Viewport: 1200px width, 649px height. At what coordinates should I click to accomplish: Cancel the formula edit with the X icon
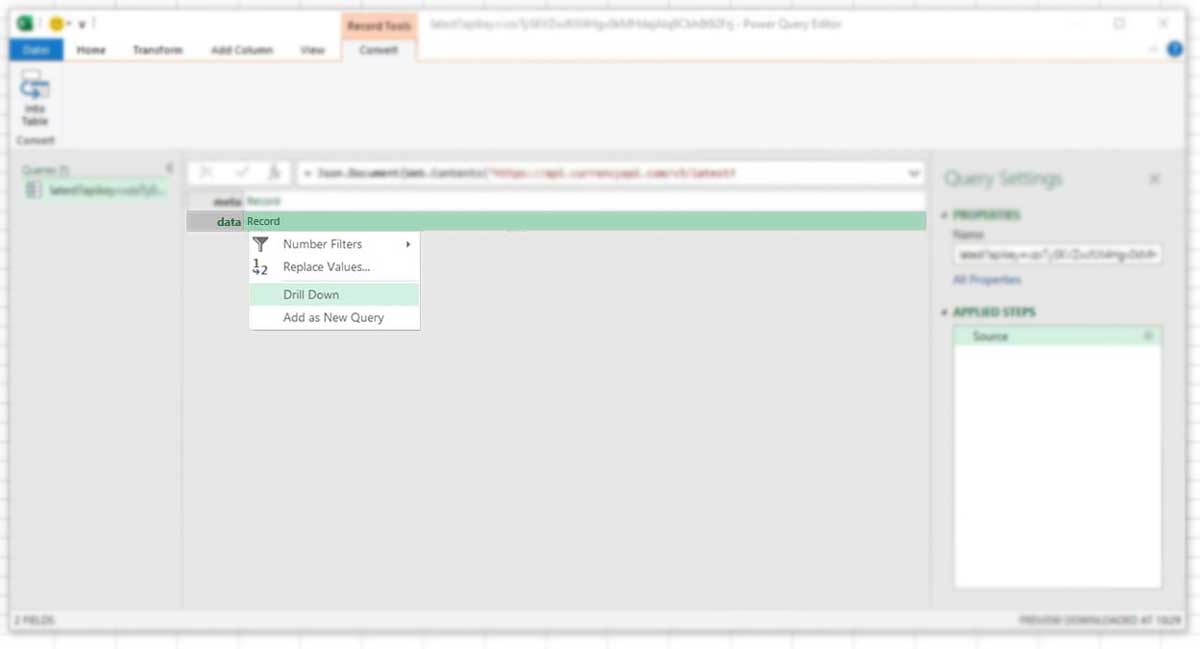coord(206,172)
